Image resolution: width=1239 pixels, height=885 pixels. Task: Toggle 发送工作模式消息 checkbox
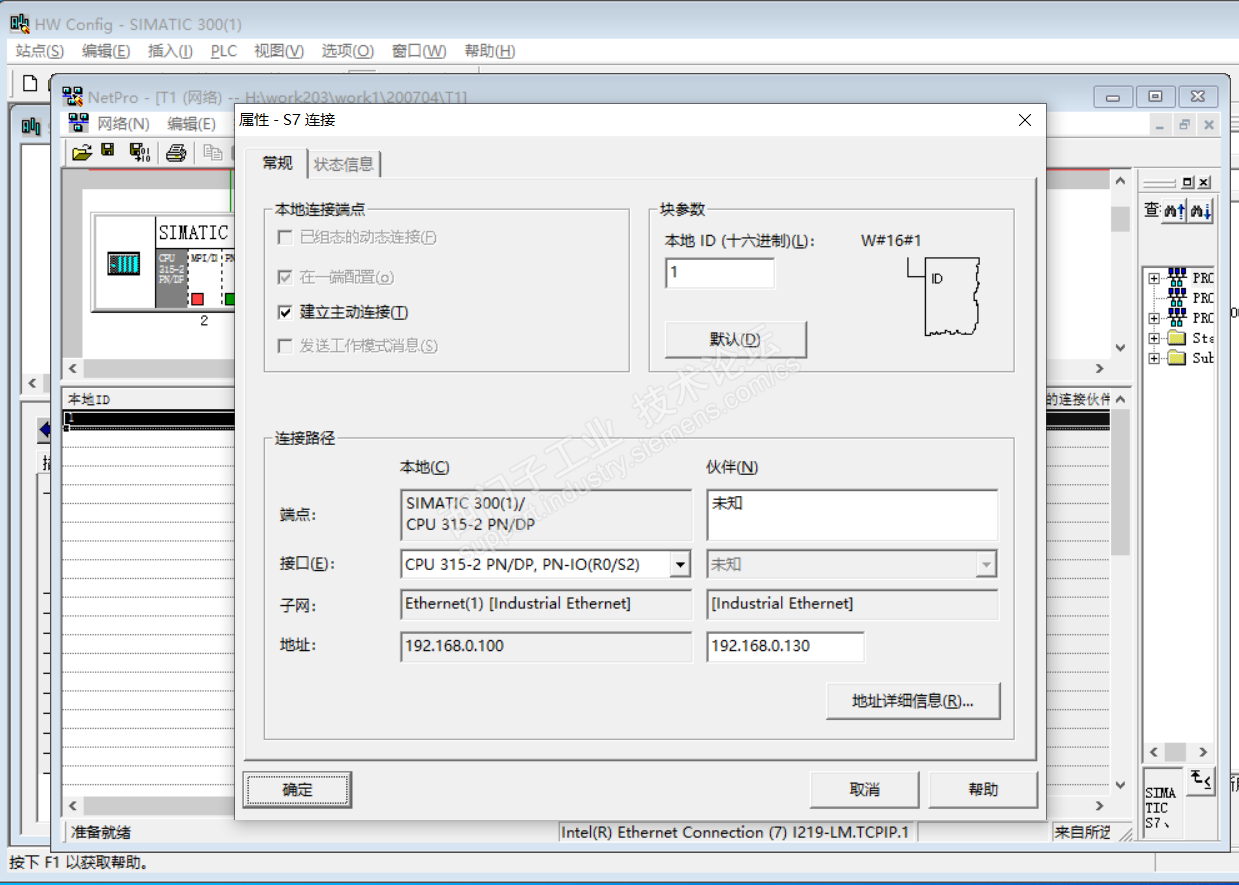pos(284,346)
